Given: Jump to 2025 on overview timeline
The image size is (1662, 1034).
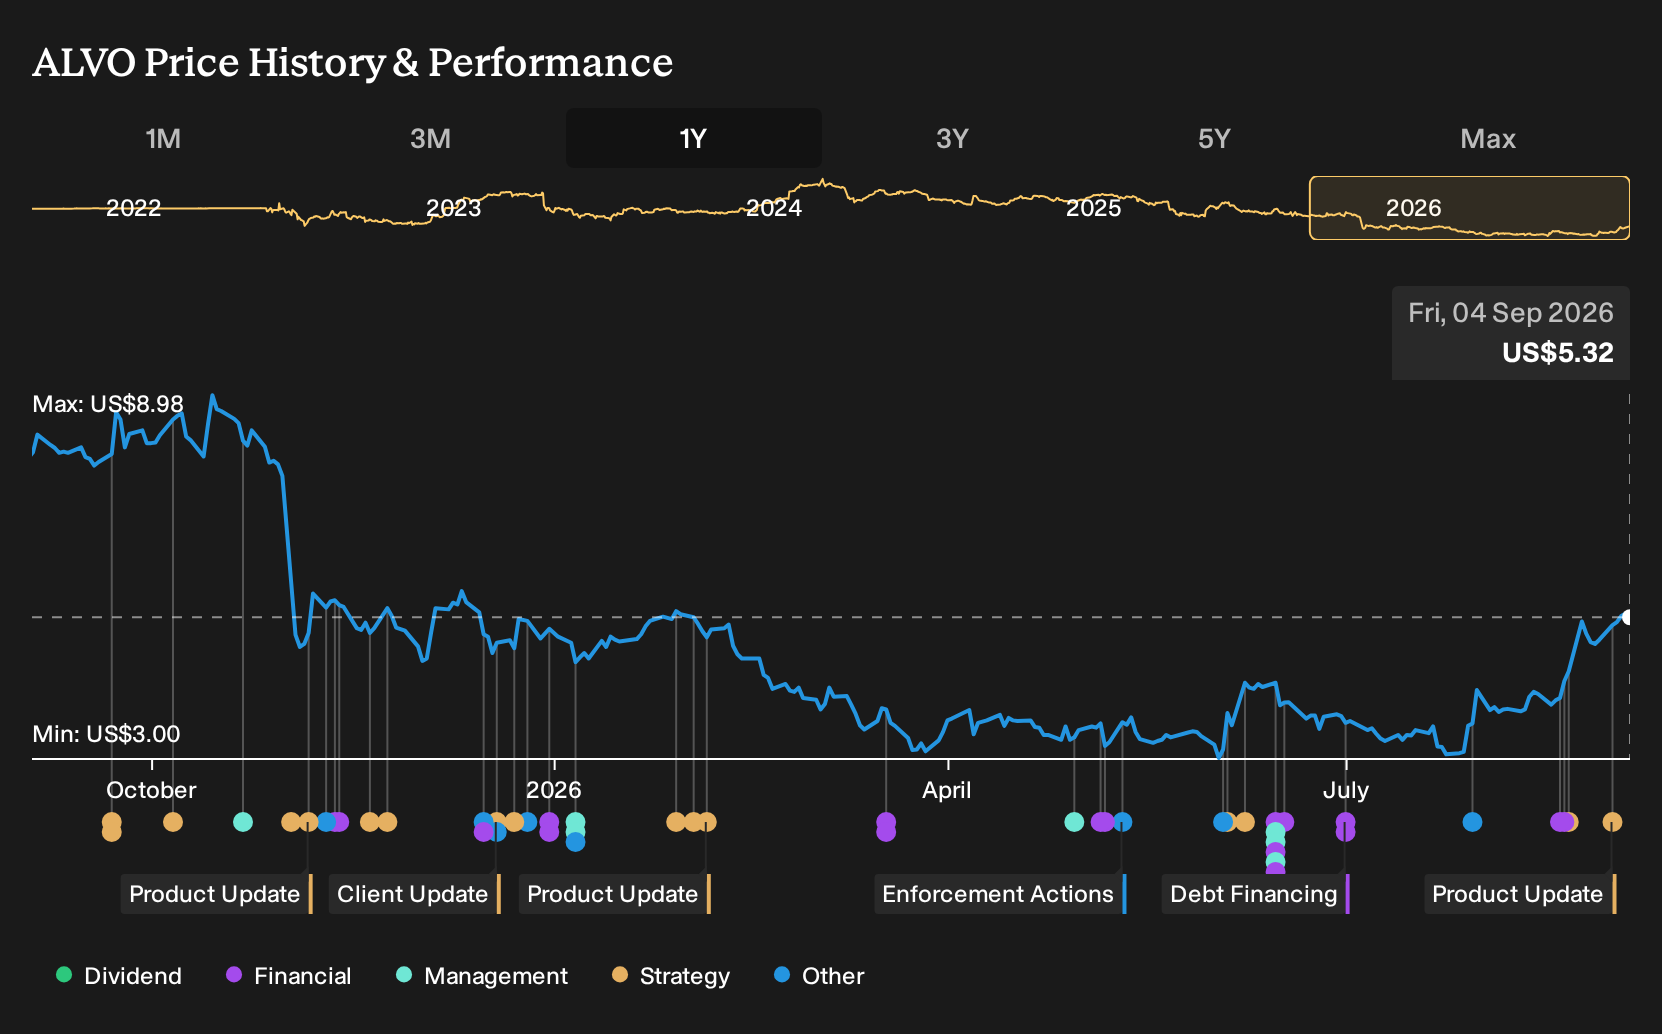Looking at the screenshot, I should point(1094,208).
